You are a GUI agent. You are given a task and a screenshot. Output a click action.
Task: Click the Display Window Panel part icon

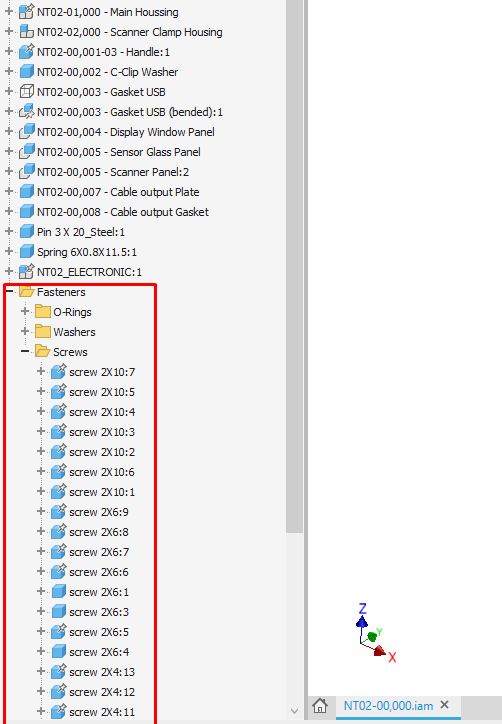click(27, 132)
